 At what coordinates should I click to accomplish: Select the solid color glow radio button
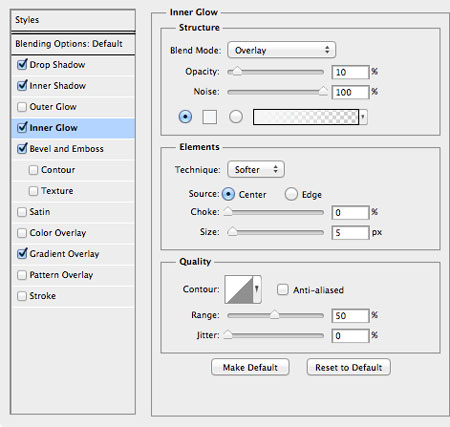[185, 117]
